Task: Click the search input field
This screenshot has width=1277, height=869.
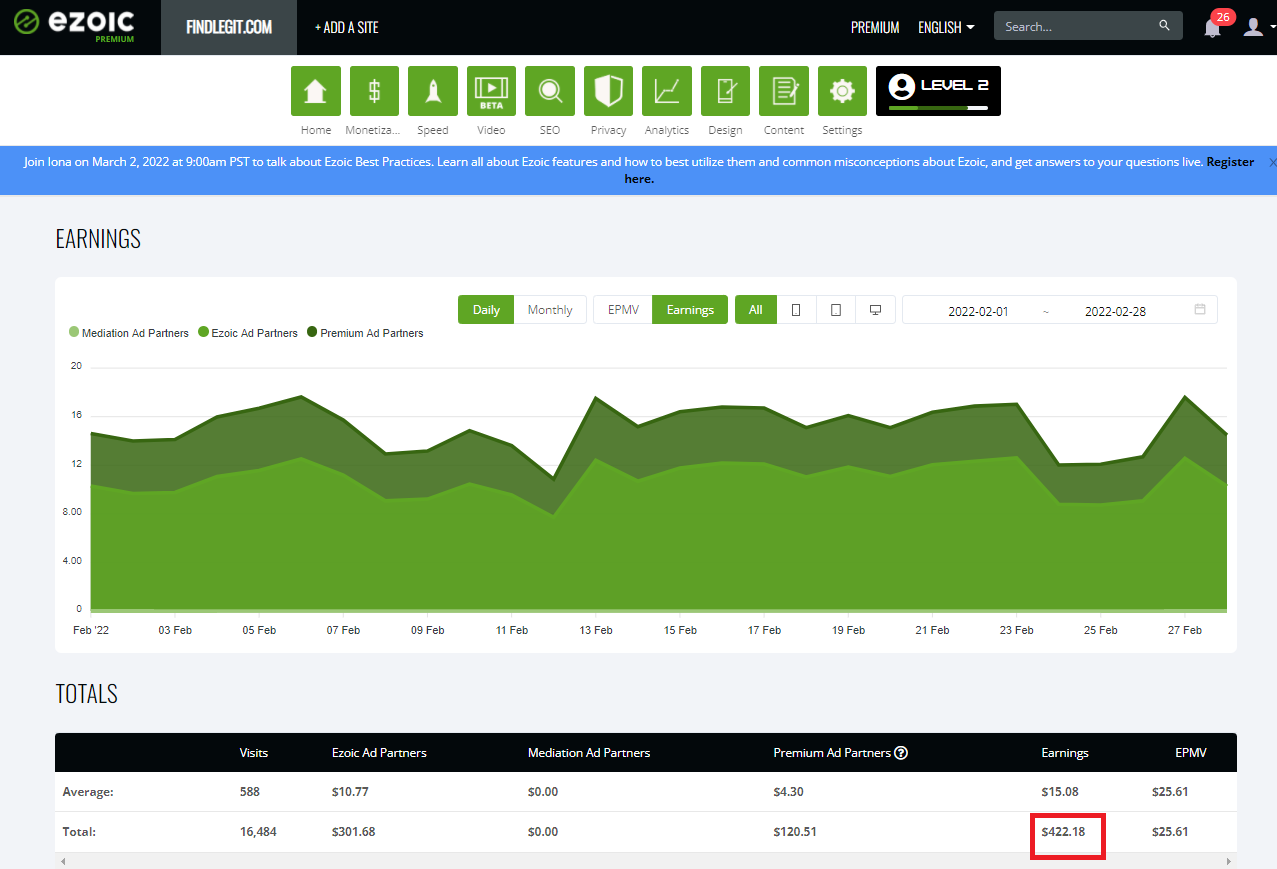Action: tap(1078, 26)
